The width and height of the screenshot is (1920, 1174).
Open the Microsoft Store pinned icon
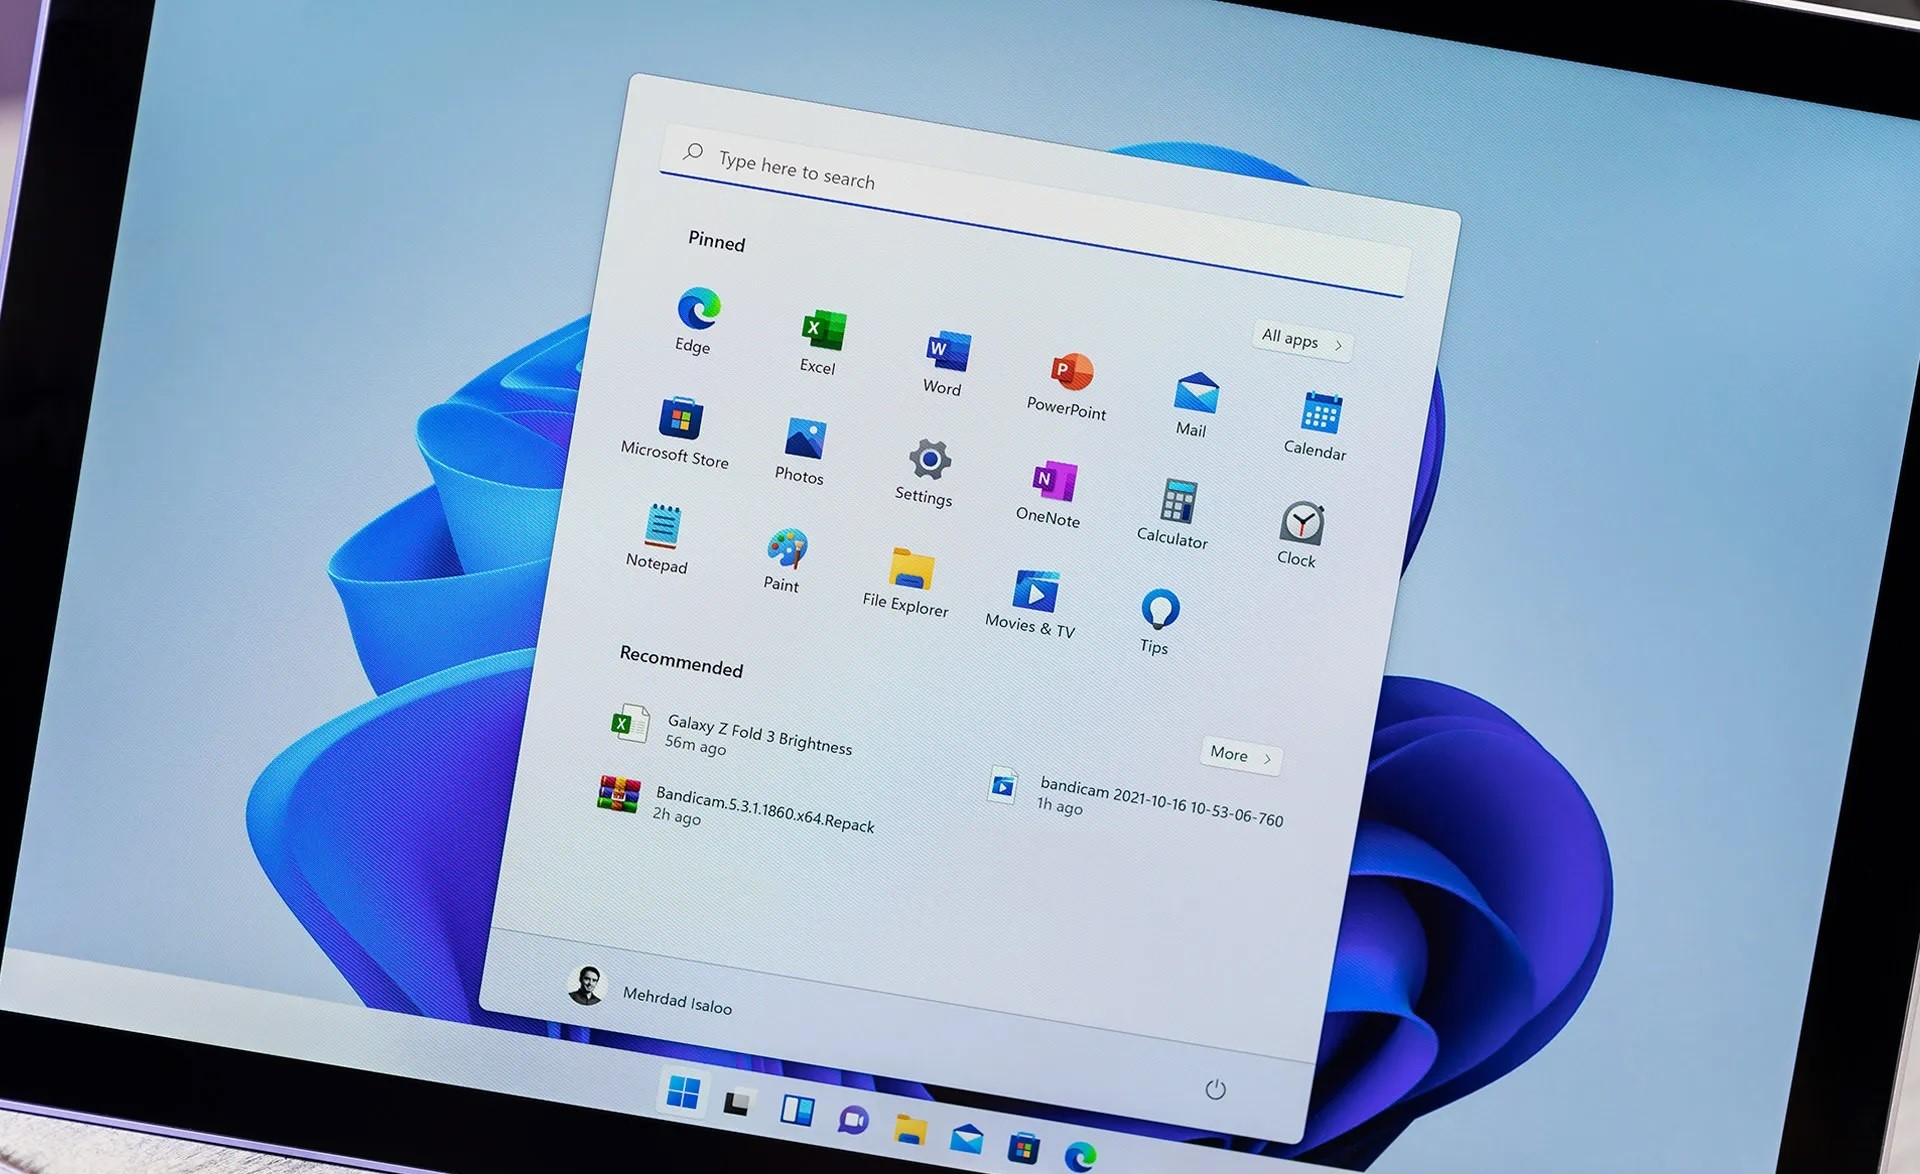pos(680,418)
